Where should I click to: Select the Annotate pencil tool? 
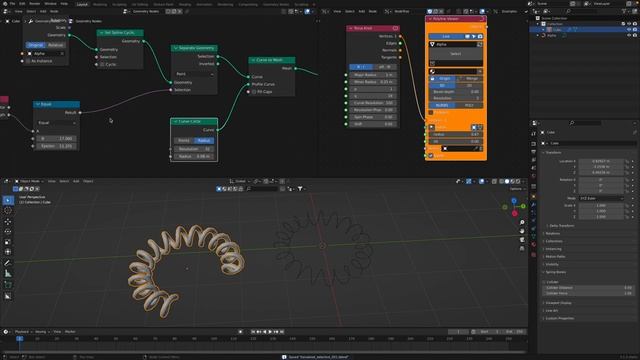click(8, 263)
